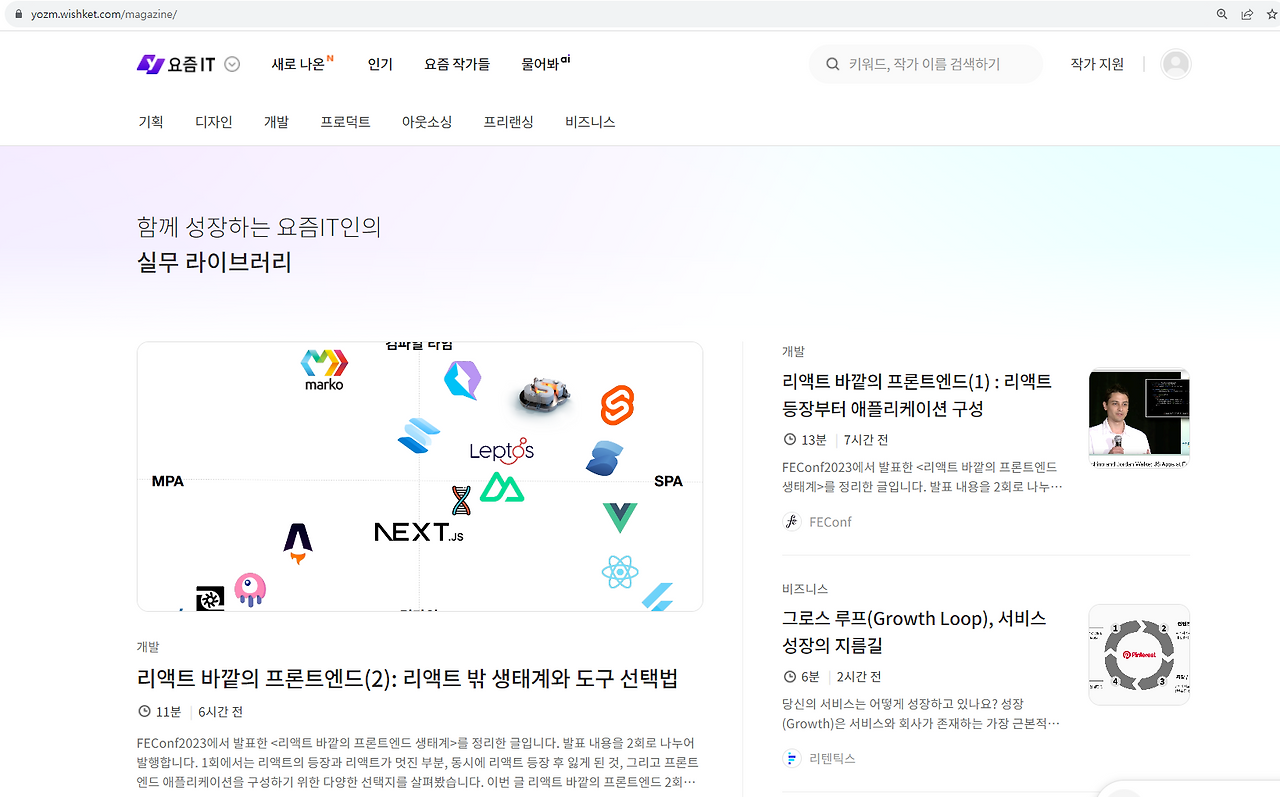1280x797 pixels.
Task: Click the 당신의 서비스는 summary text
Action: [921, 713]
